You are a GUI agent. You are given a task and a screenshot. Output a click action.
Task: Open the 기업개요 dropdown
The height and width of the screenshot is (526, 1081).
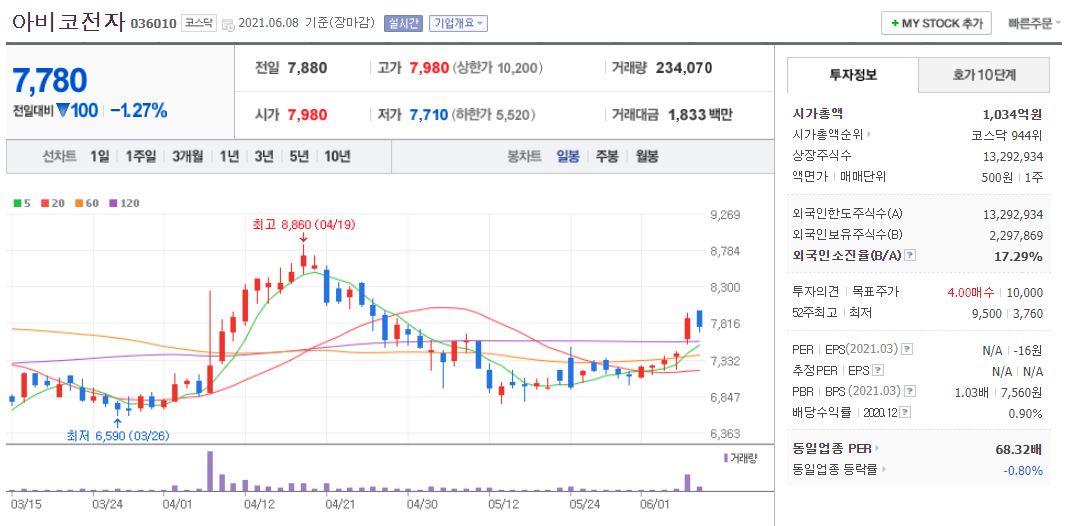click(x=458, y=23)
